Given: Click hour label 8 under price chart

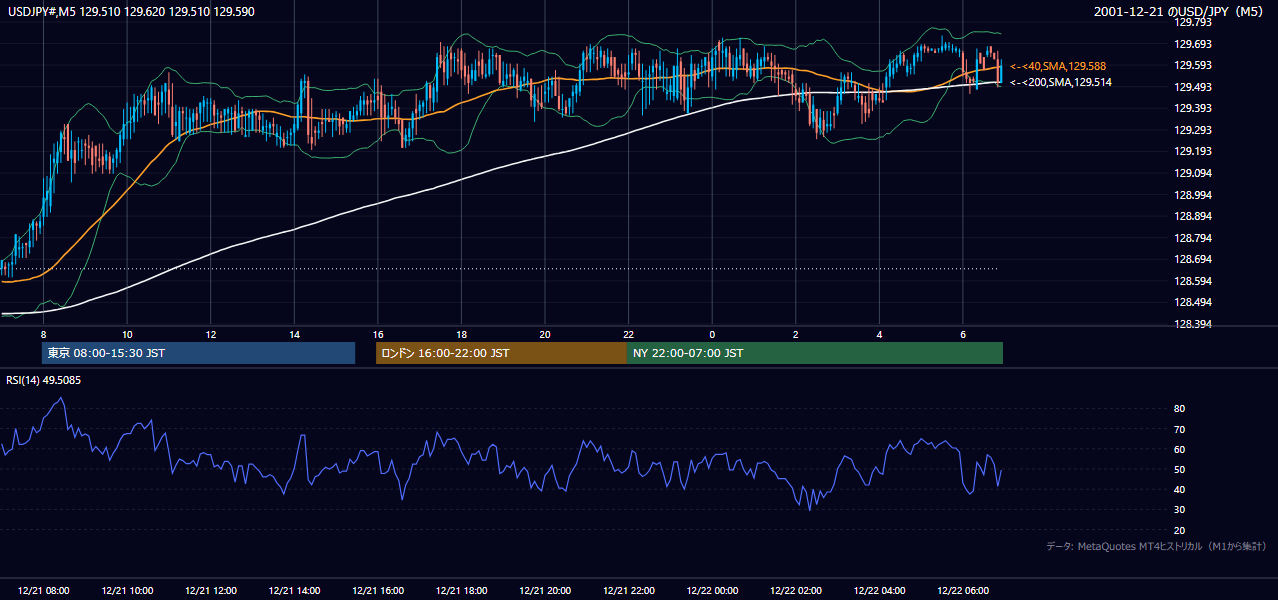Looking at the screenshot, I should pos(43,334).
